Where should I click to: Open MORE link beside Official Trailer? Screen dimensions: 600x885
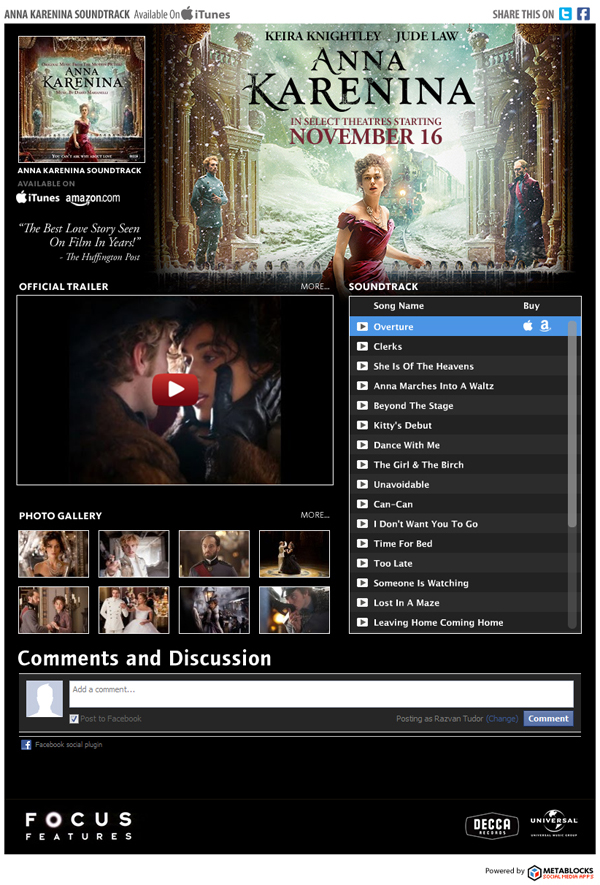click(315, 287)
